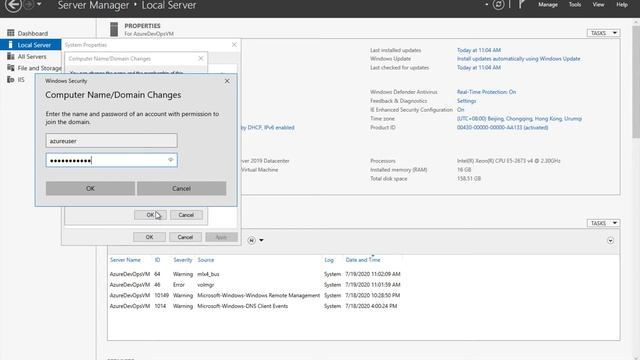
Task: Click the back navigation arrow
Action: click(13, 5)
